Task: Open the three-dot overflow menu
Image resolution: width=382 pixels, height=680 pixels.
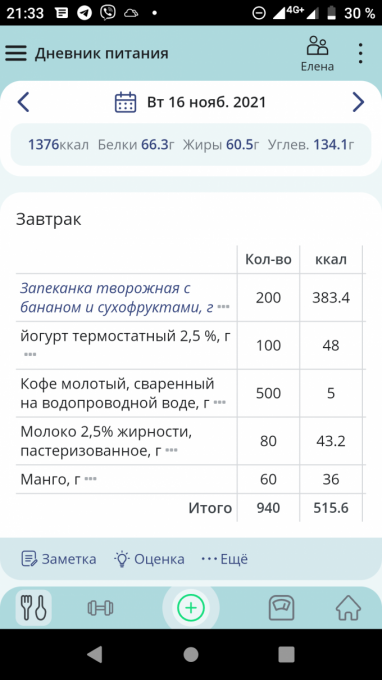Action: point(360,53)
